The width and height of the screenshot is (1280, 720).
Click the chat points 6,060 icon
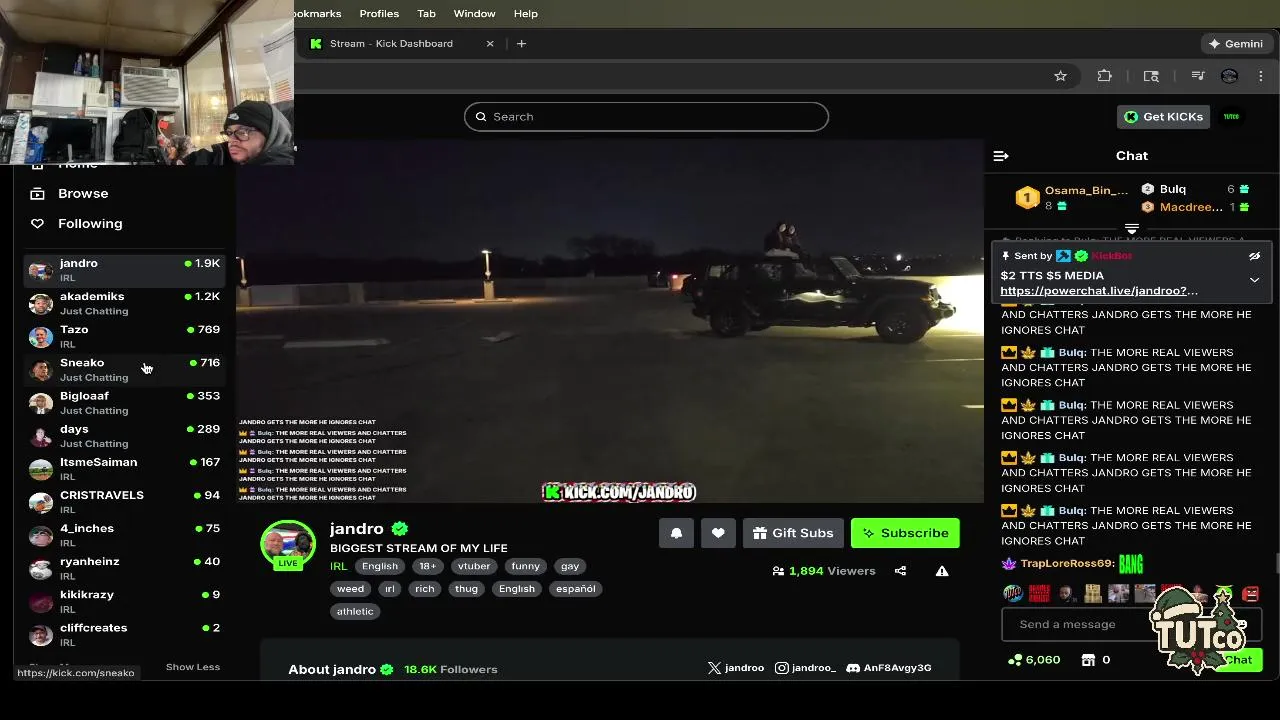(1015, 660)
